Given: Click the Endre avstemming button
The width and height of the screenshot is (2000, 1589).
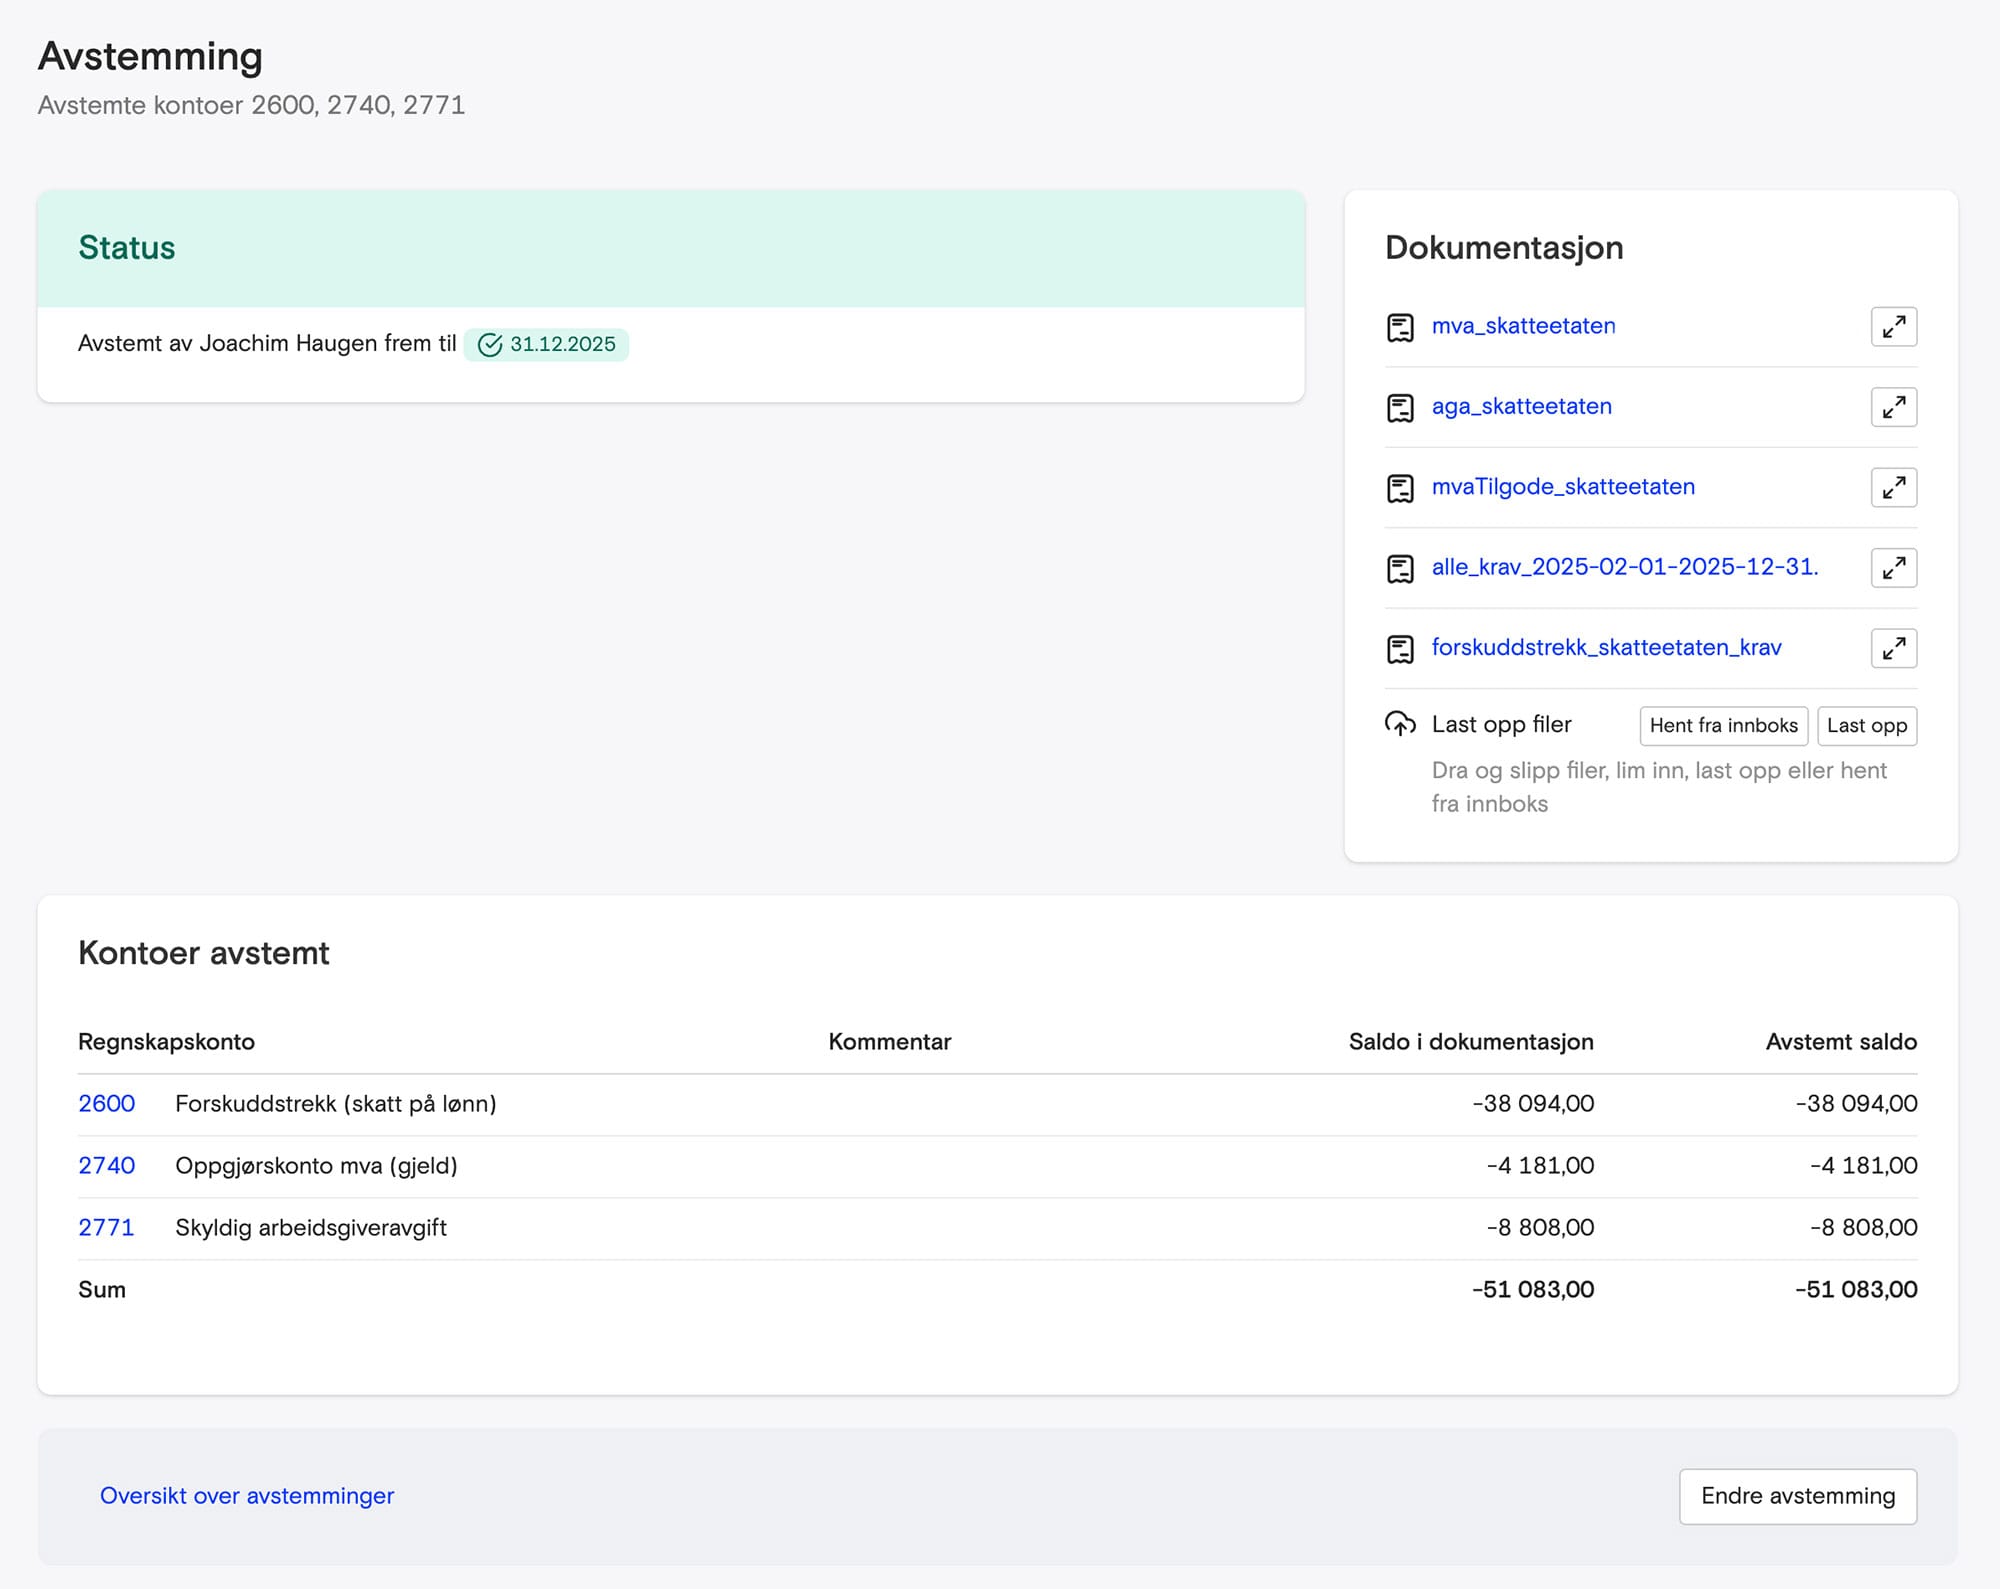Looking at the screenshot, I should point(1797,1496).
